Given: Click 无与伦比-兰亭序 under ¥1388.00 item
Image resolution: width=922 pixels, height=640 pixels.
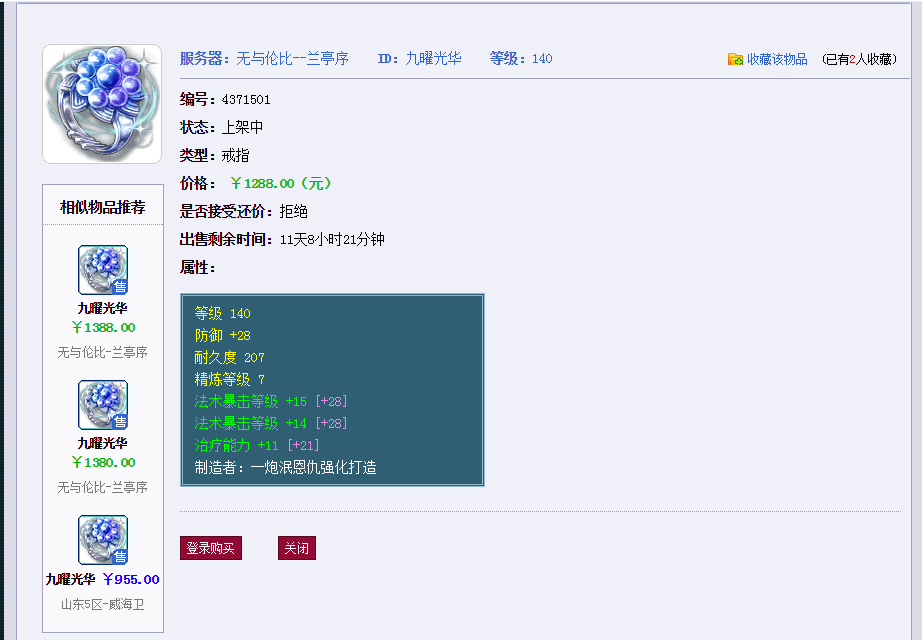Looking at the screenshot, I should 102,352.
